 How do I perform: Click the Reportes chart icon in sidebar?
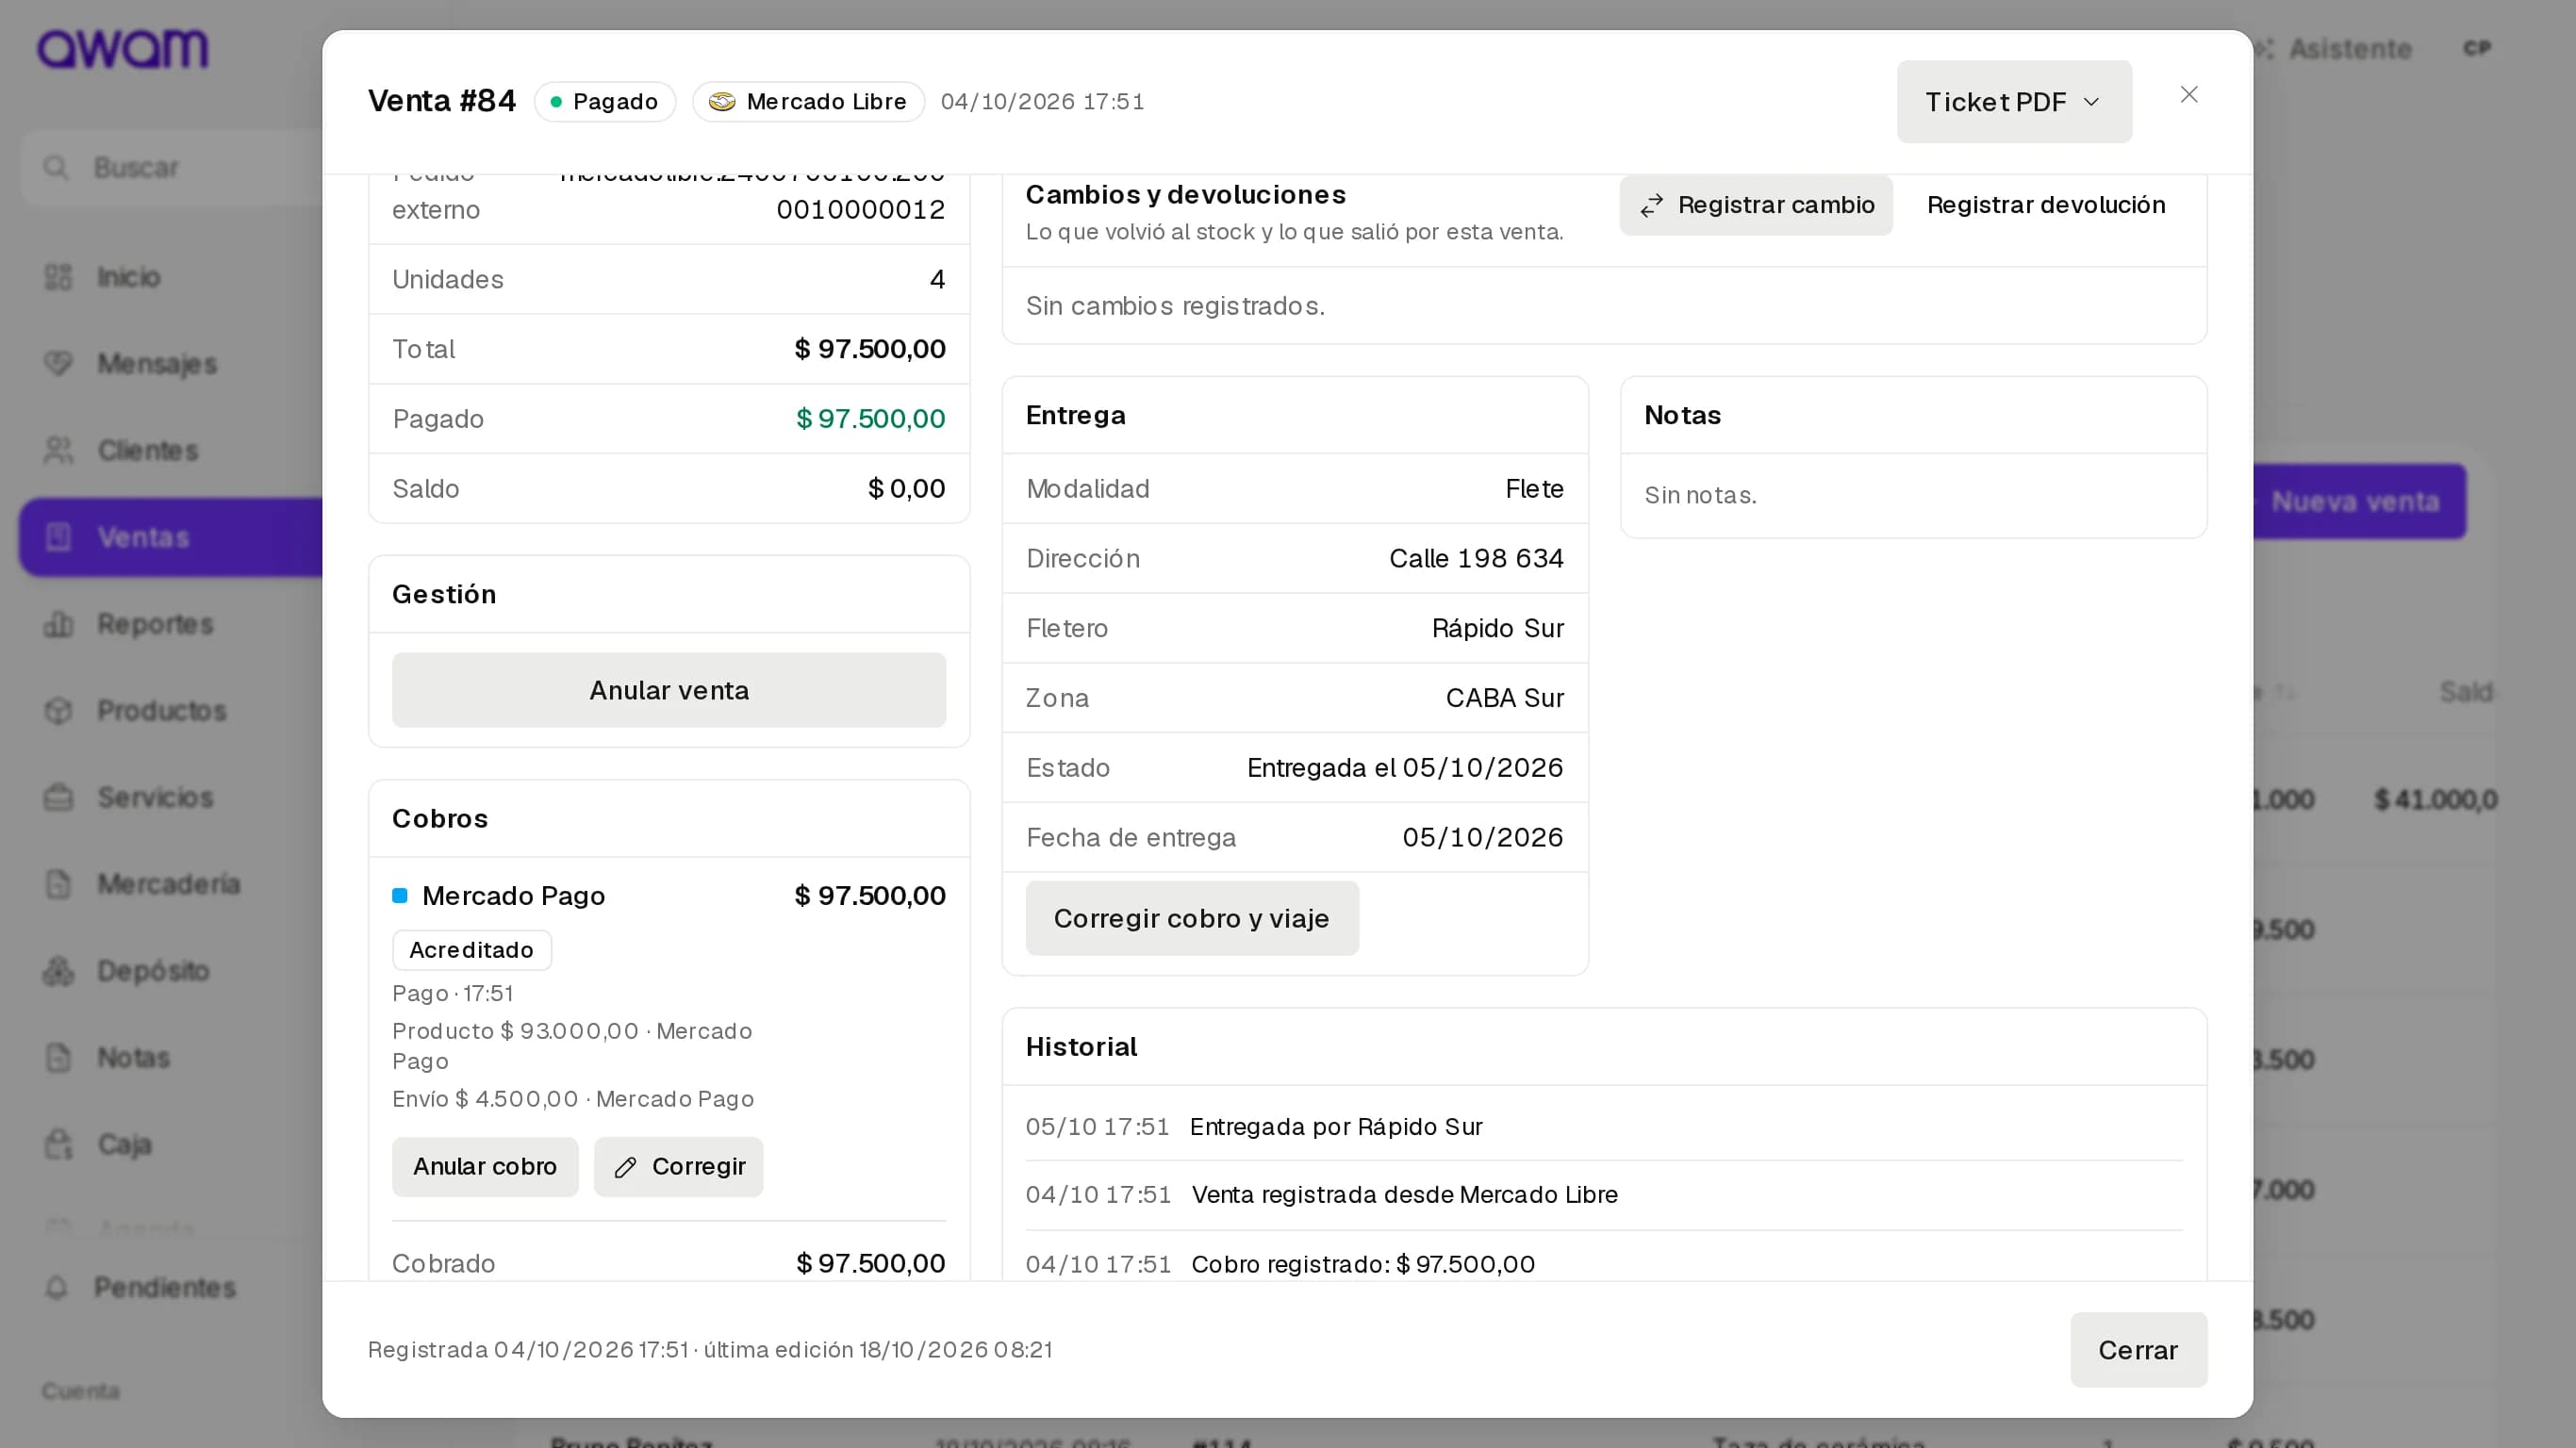pyautogui.click(x=59, y=624)
